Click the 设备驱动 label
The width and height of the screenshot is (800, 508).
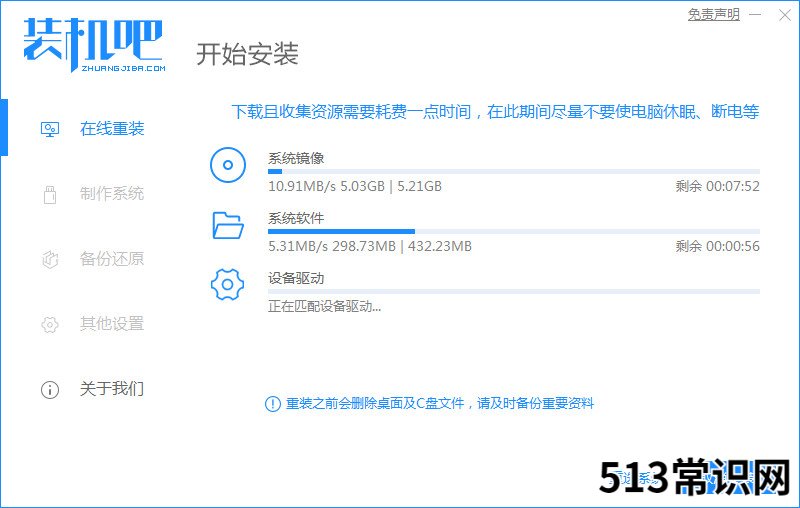[x=296, y=278]
